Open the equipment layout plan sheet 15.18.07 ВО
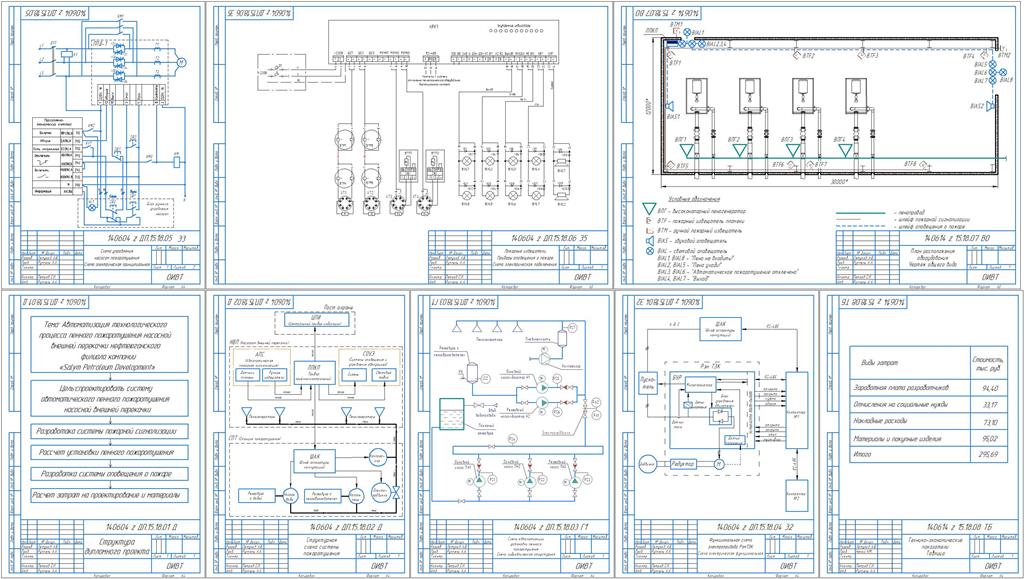1024x579 pixels. coord(820,144)
